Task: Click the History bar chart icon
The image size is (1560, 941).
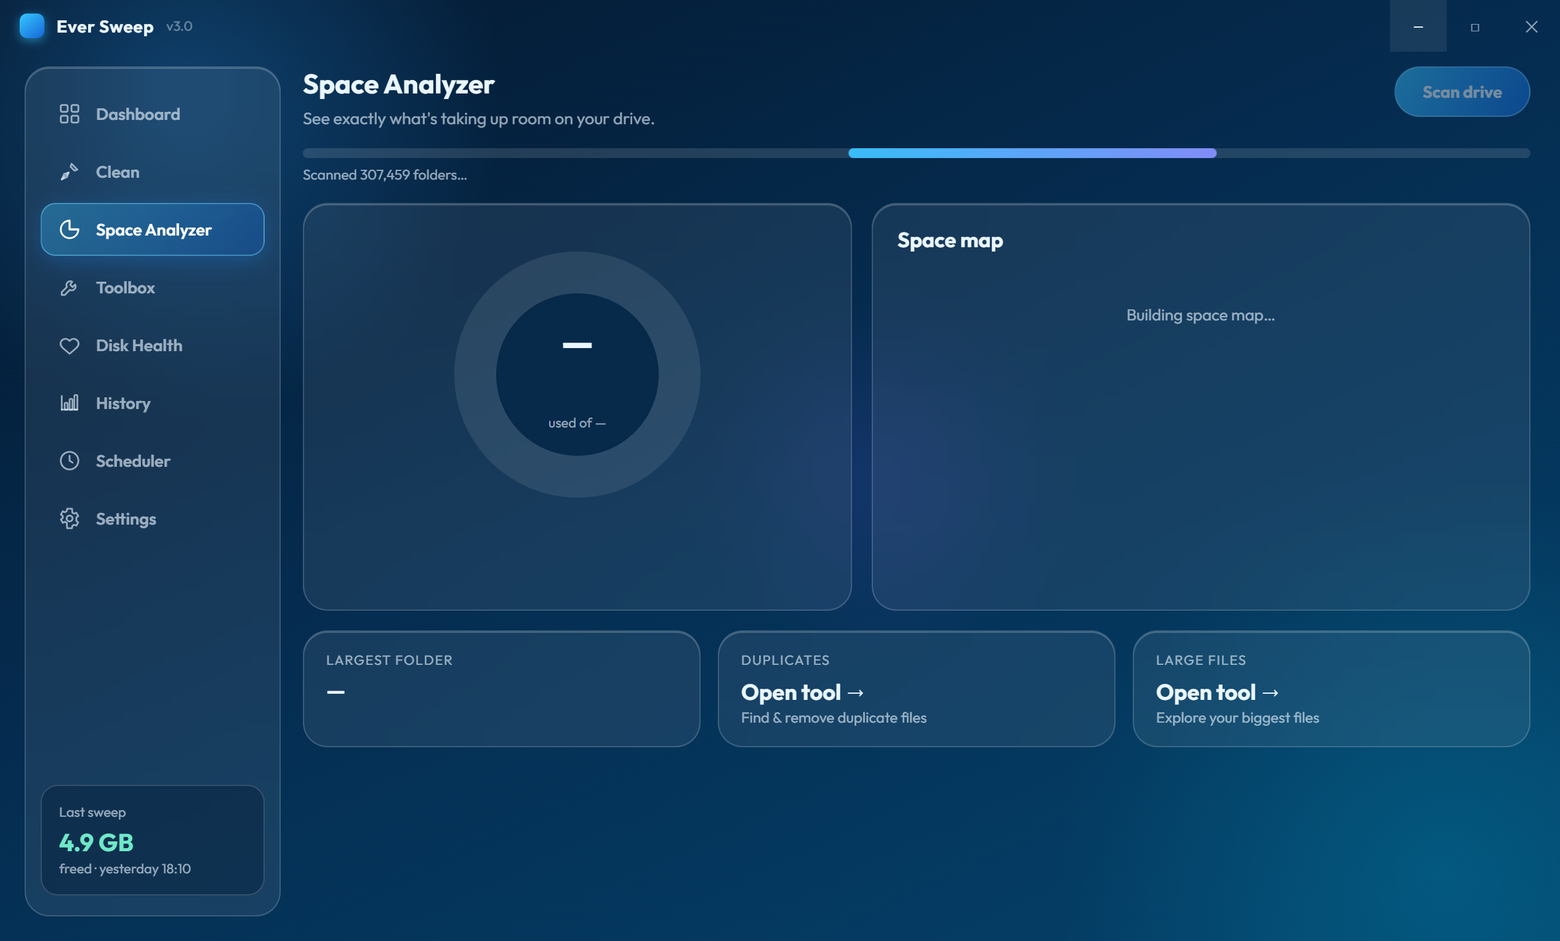Action: click(69, 403)
